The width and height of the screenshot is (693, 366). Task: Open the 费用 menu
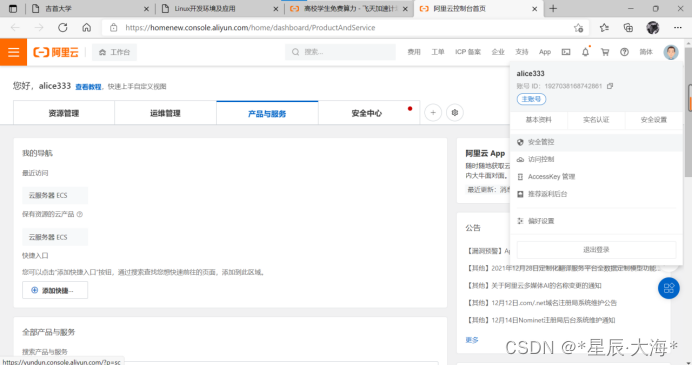coord(414,52)
